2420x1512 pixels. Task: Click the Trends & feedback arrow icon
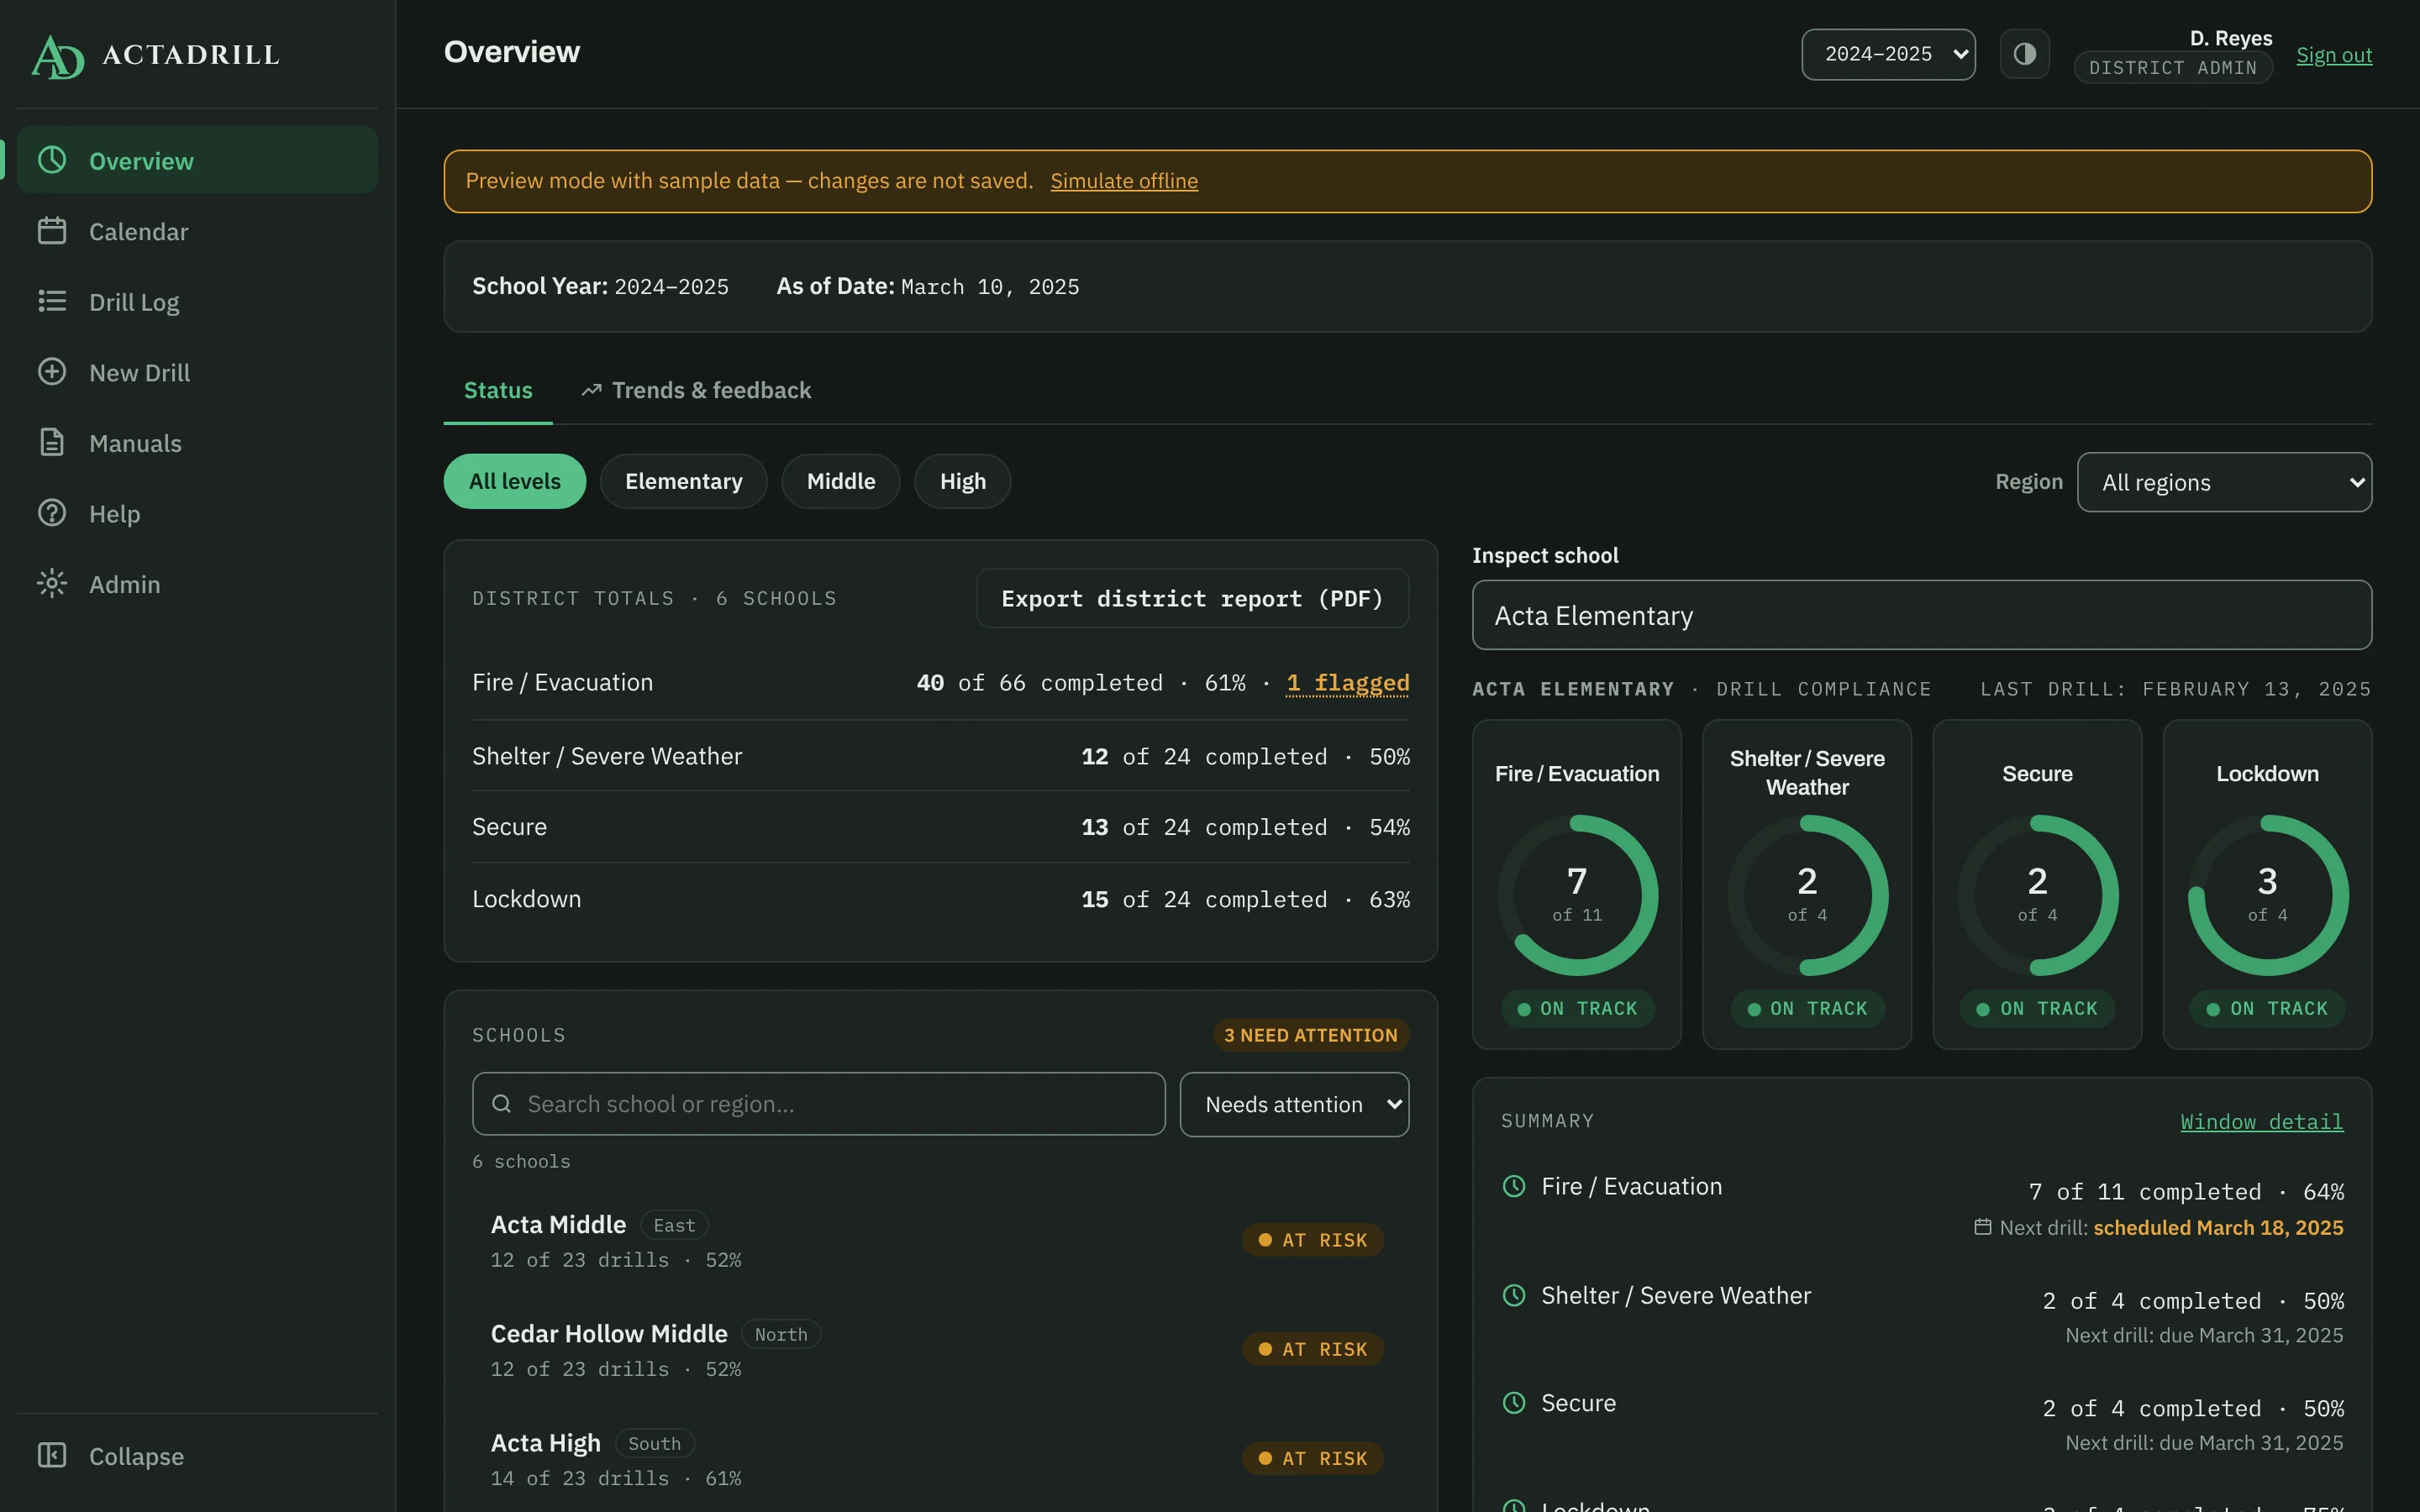point(591,390)
